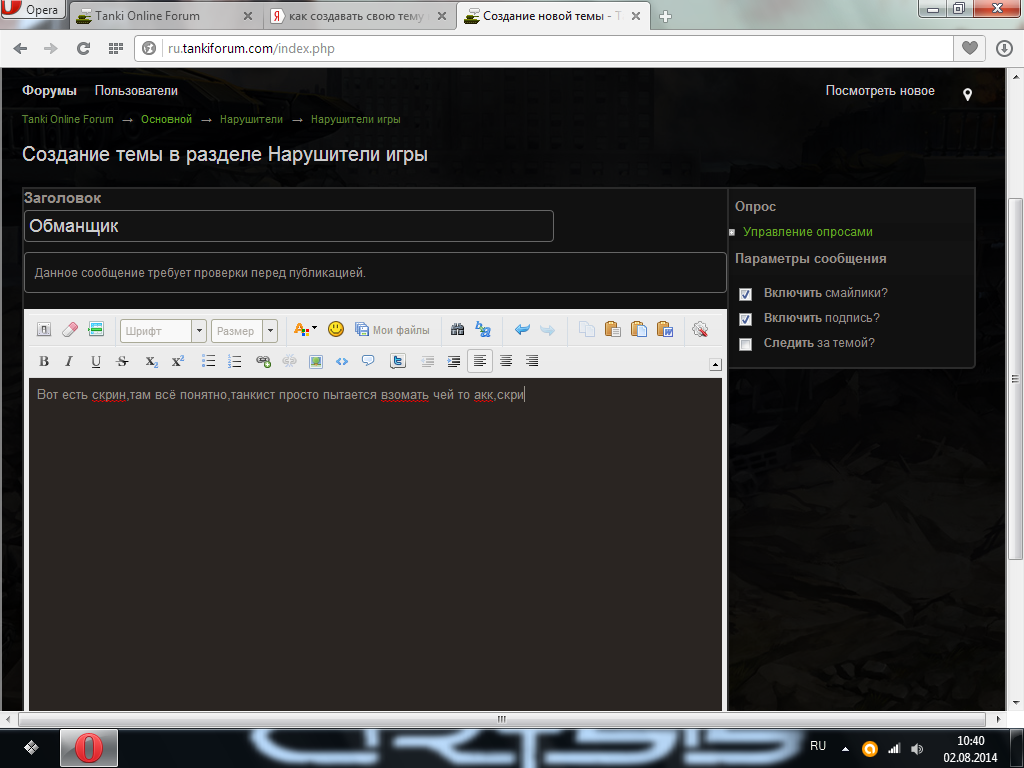The image size is (1024, 768).
Task: Click the Opera menu button
Action: pyautogui.click(x=33, y=10)
